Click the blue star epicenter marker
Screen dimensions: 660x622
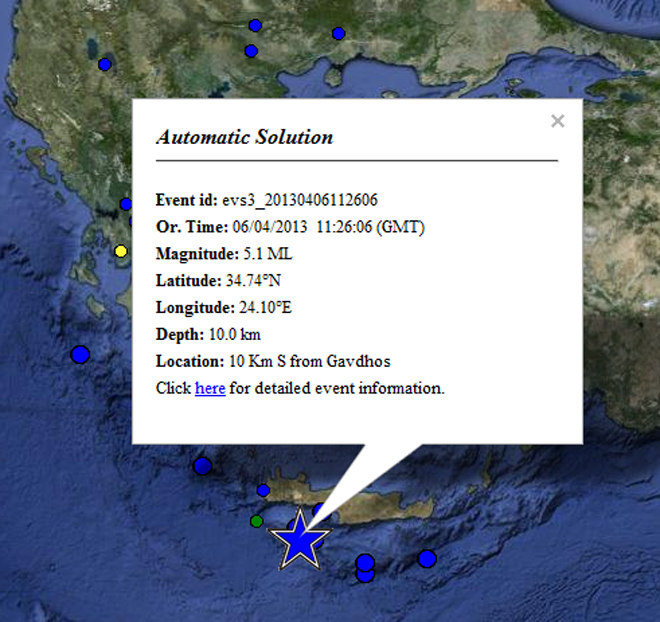pyautogui.click(x=300, y=542)
